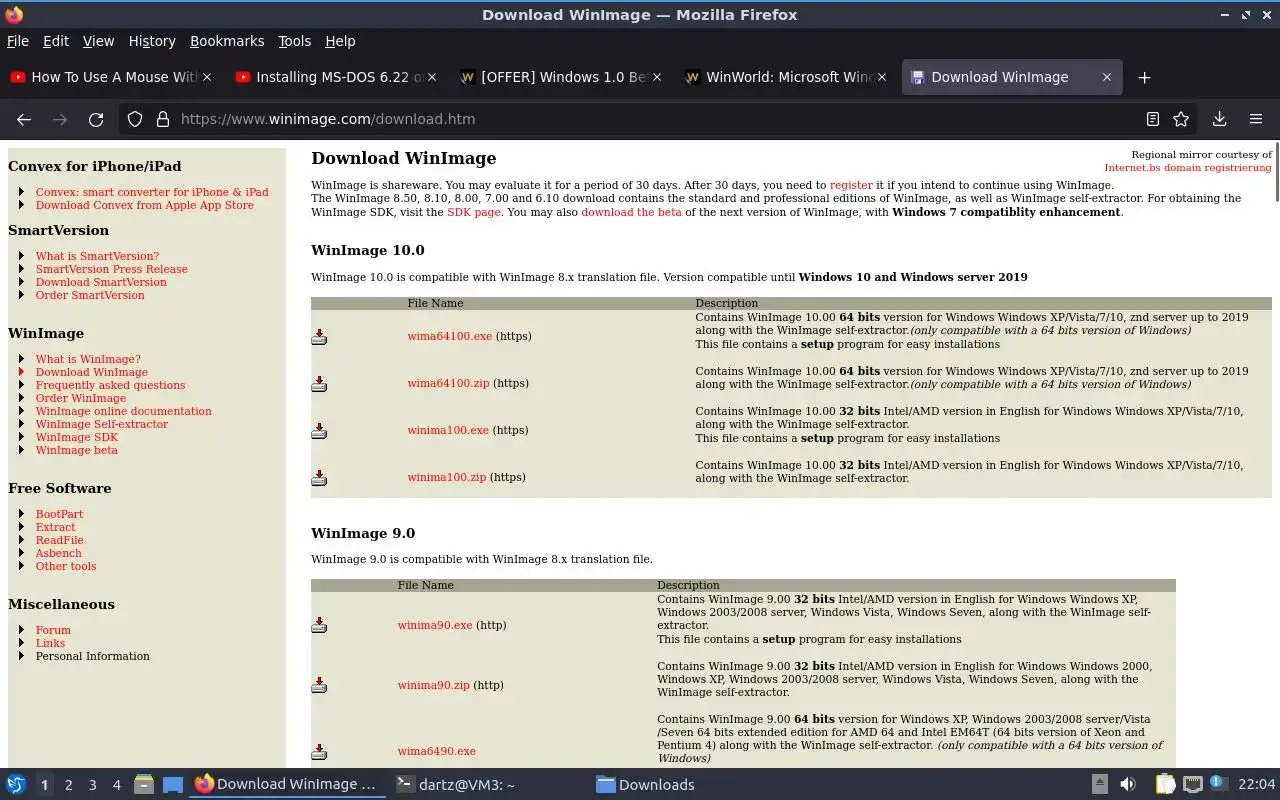Viewport: 1280px width, 800px height.
Task: Reload the page with the refresh button
Action: 96,119
